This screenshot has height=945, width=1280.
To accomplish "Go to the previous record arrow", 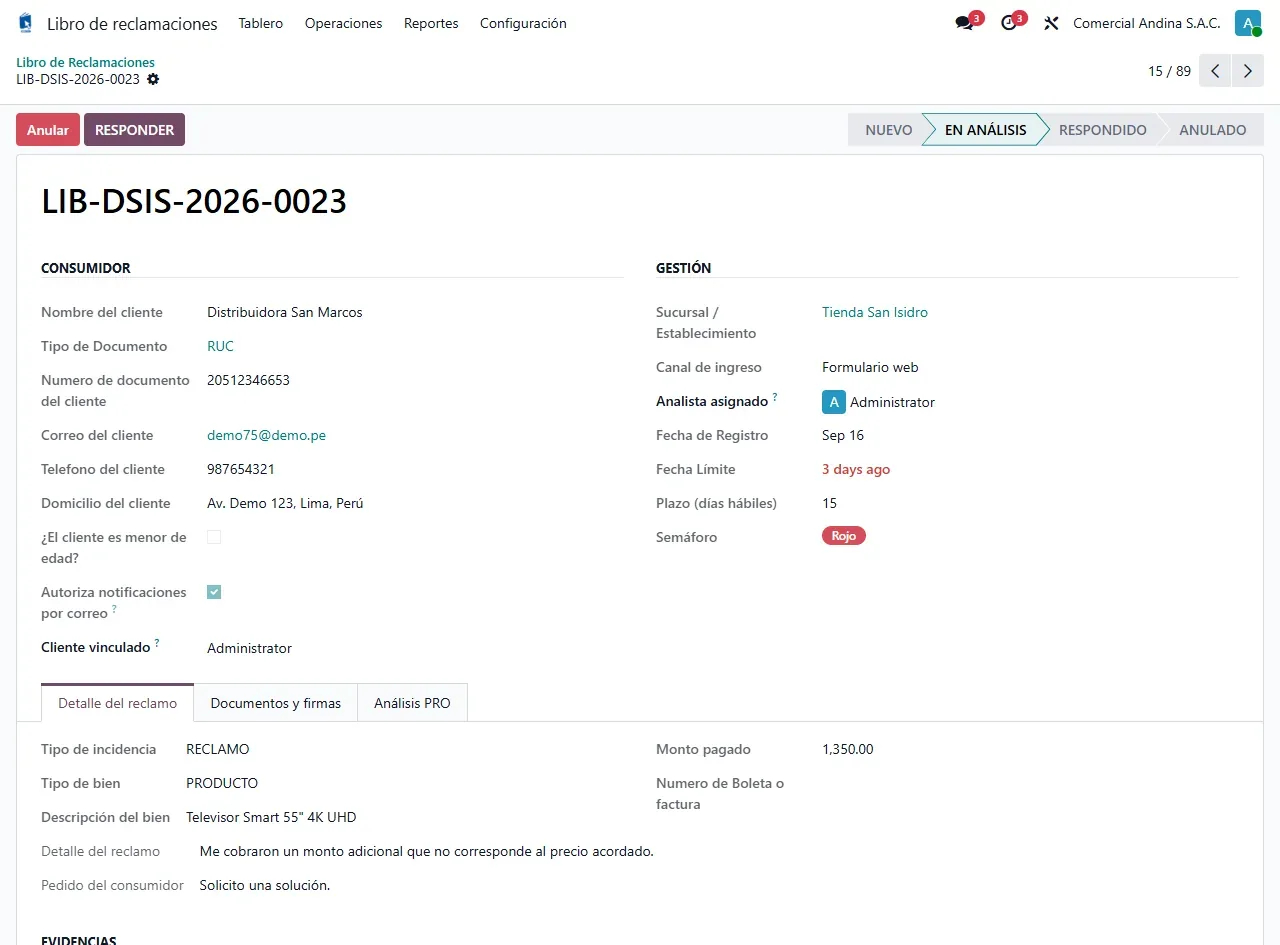I will pyautogui.click(x=1215, y=71).
